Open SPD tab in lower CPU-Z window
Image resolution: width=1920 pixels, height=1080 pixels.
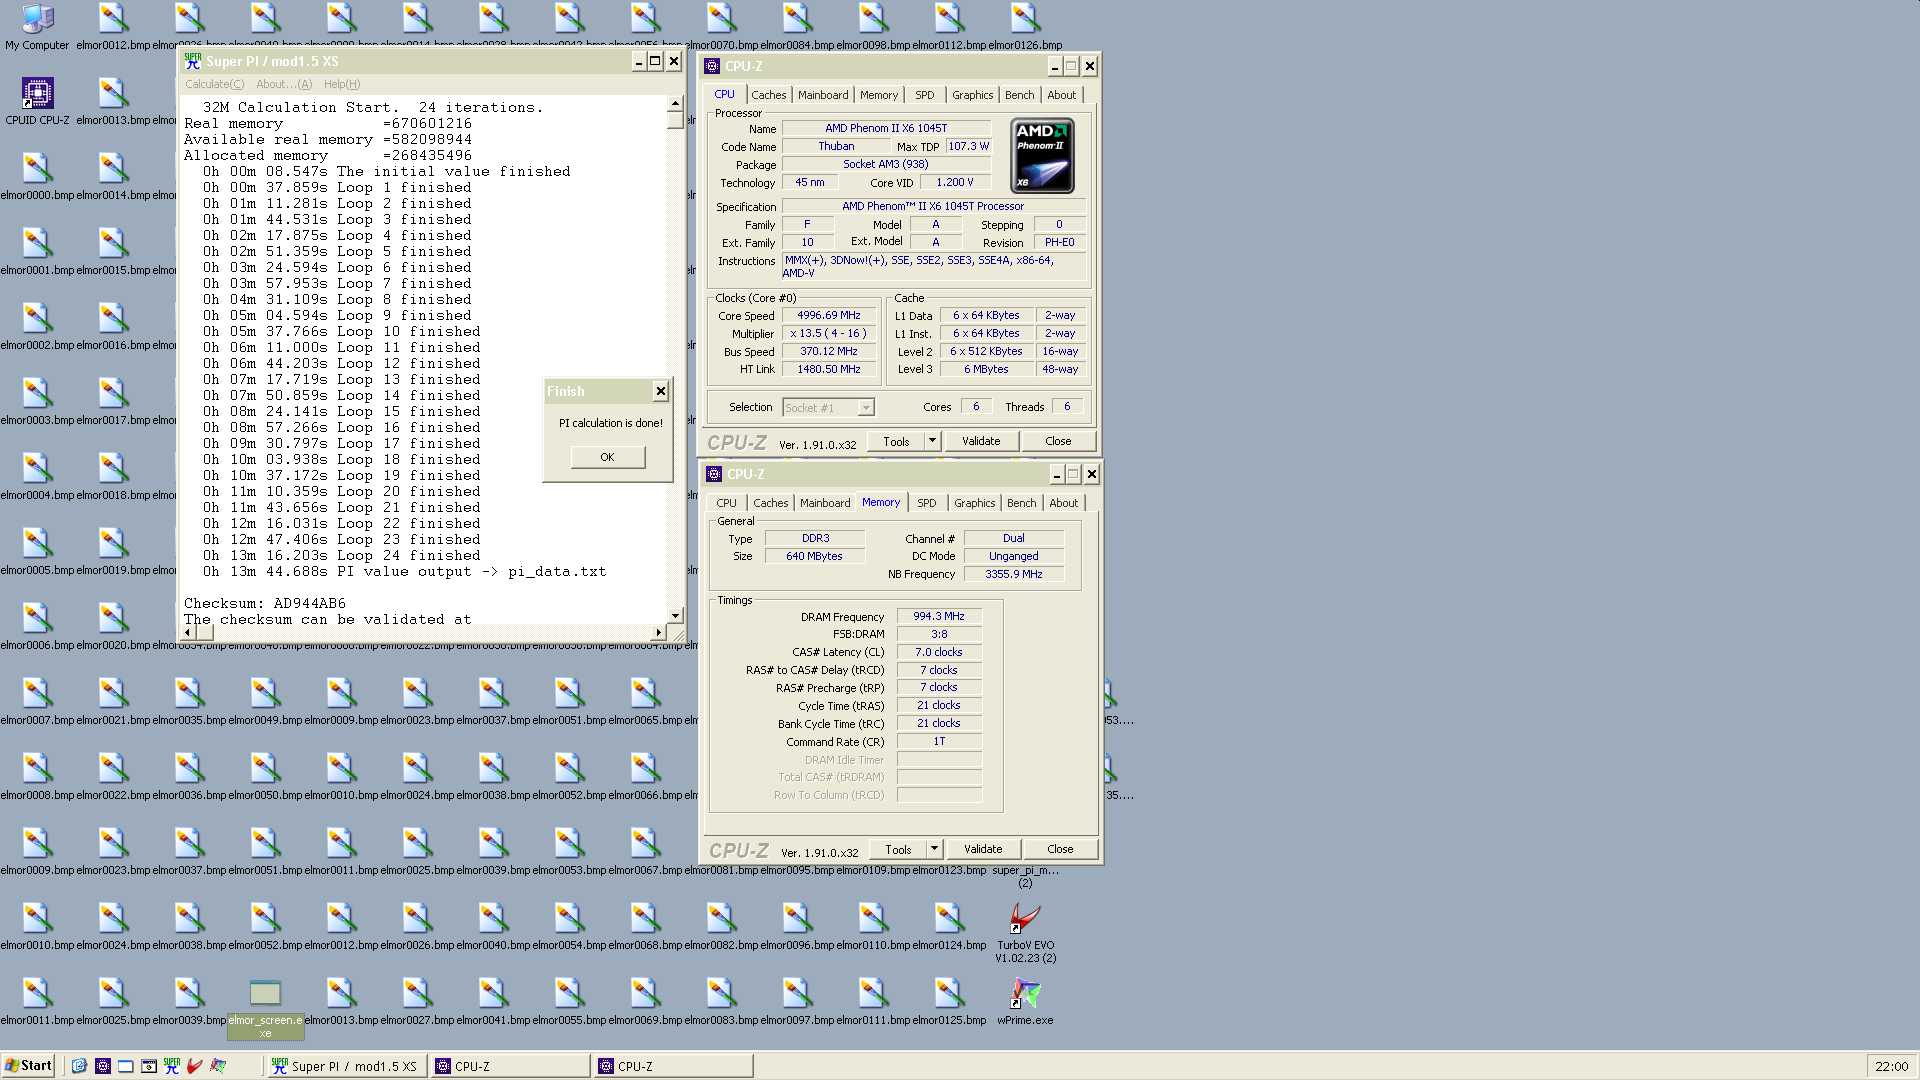click(x=927, y=503)
